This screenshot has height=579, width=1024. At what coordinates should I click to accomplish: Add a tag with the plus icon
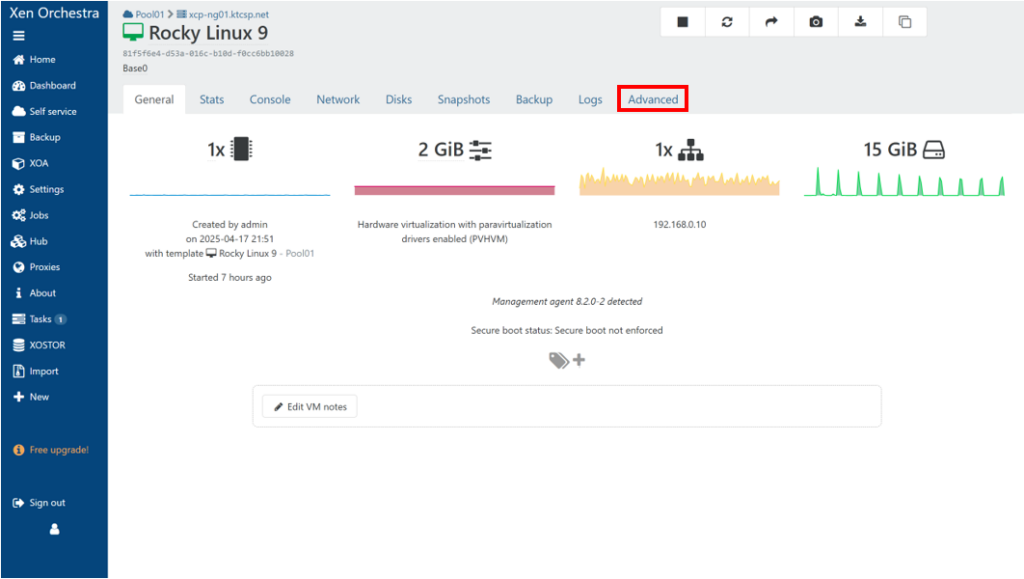pyautogui.click(x=578, y=360)
